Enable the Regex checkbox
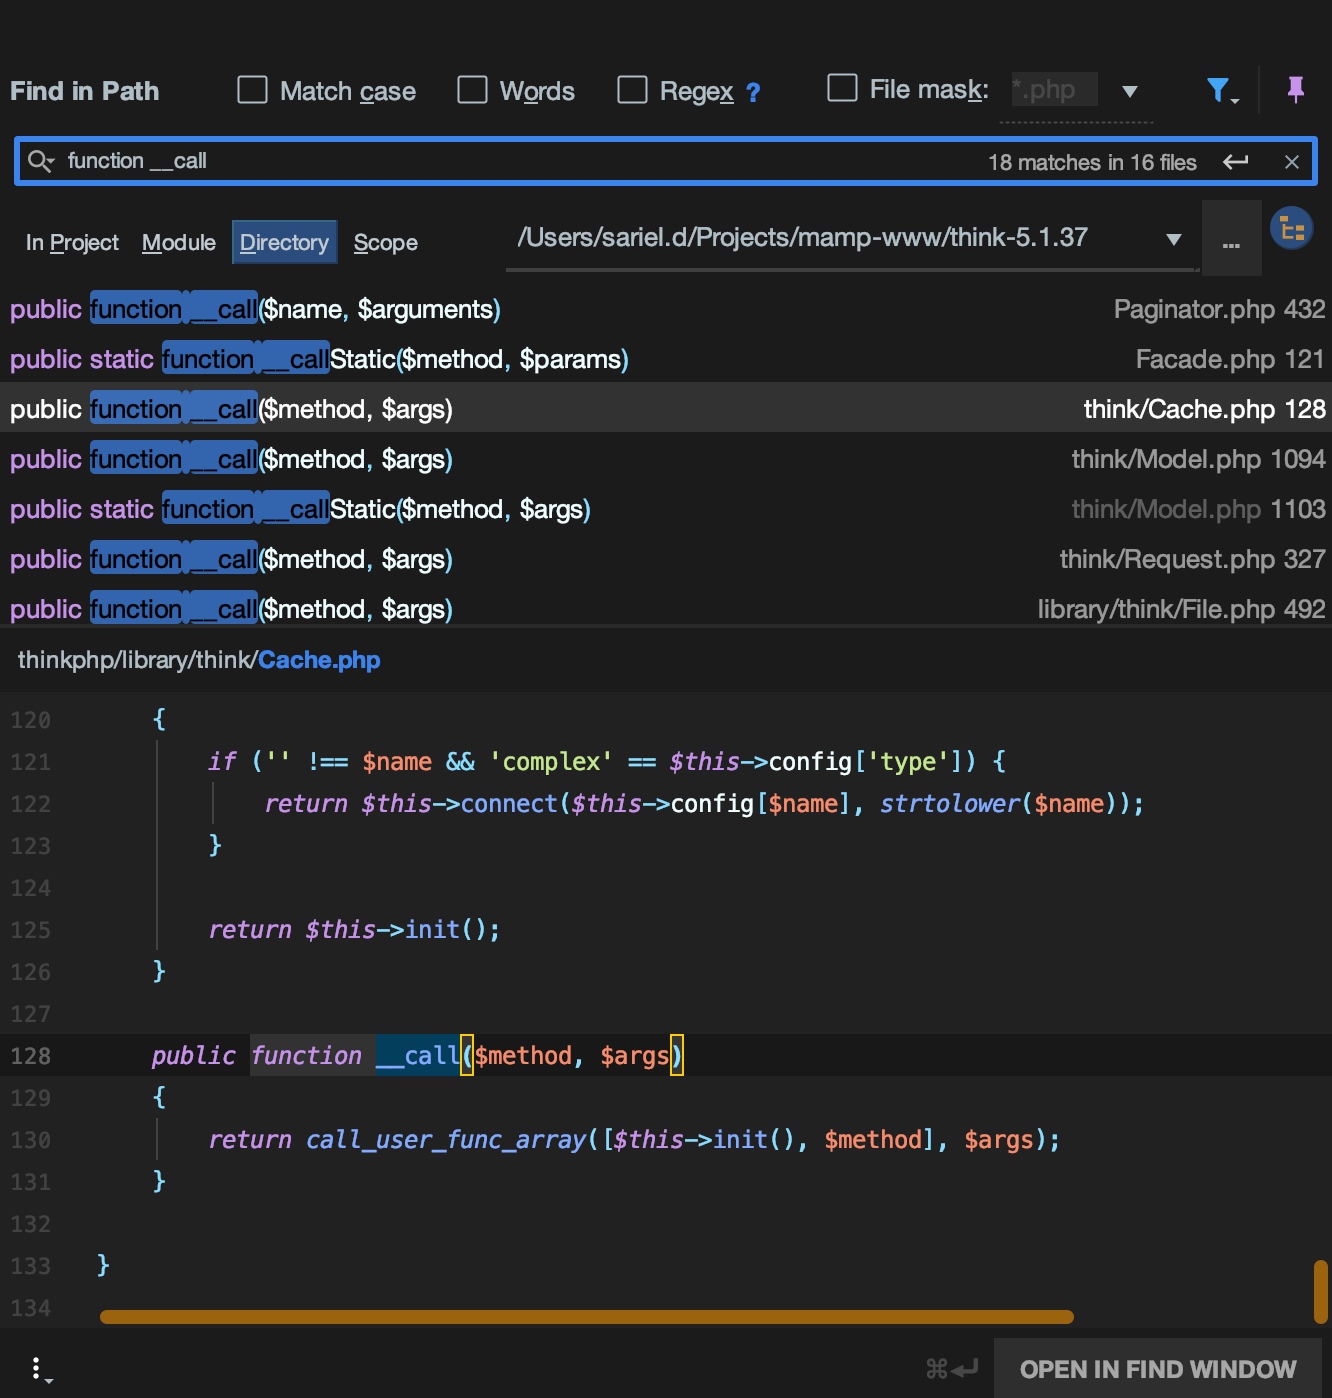 tap(632, 90)
